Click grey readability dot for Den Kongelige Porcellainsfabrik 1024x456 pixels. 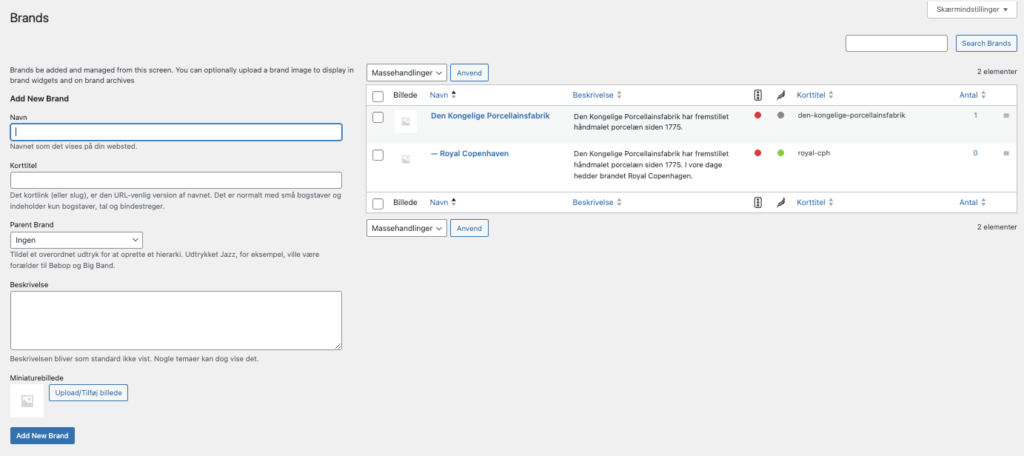point(780,116)
